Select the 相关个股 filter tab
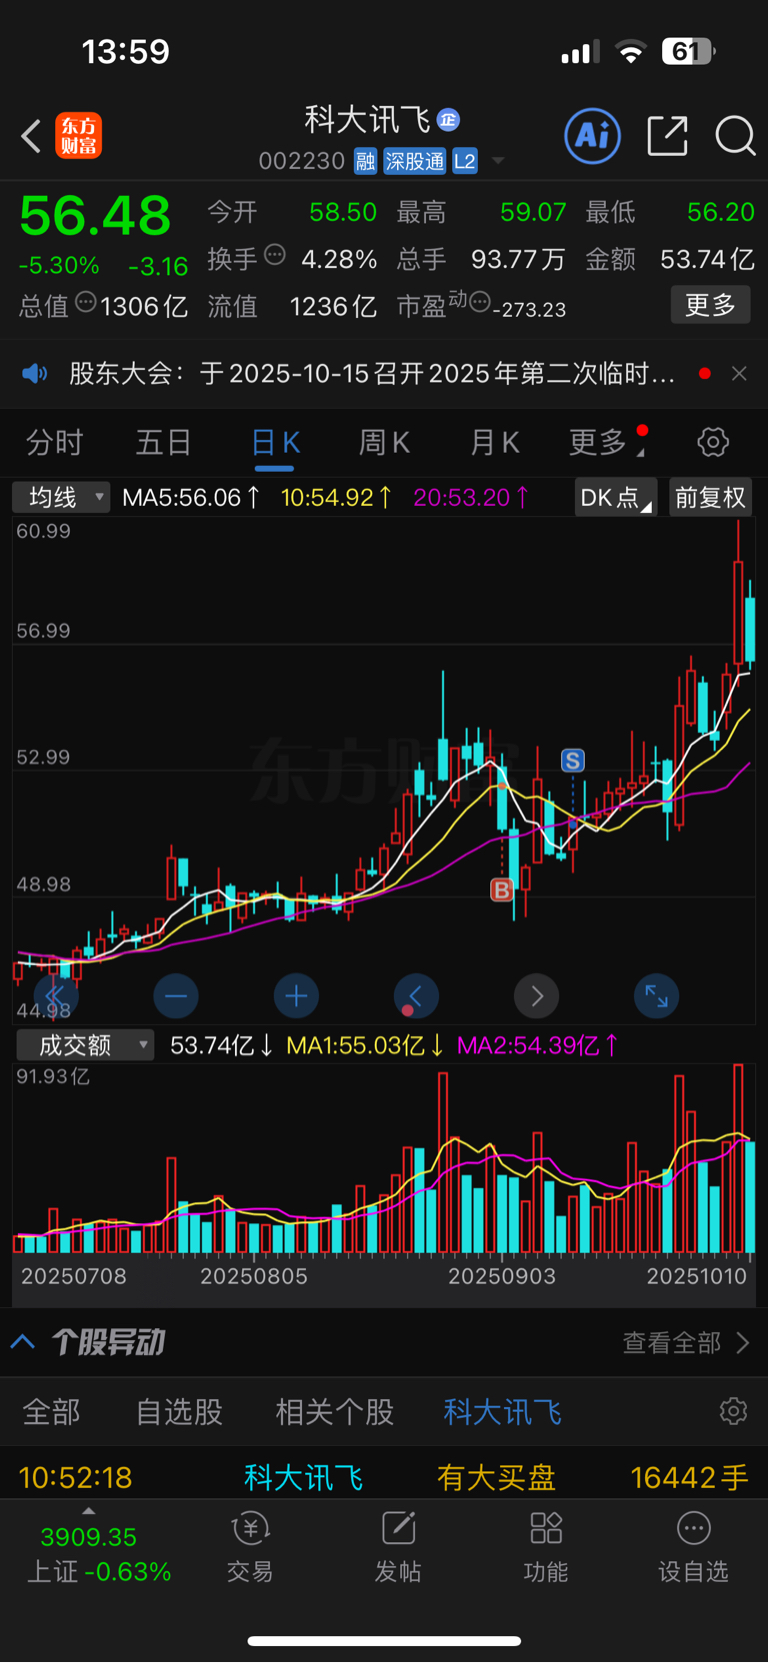Viewport: 768px width, 1663px height. point(335,1412)
